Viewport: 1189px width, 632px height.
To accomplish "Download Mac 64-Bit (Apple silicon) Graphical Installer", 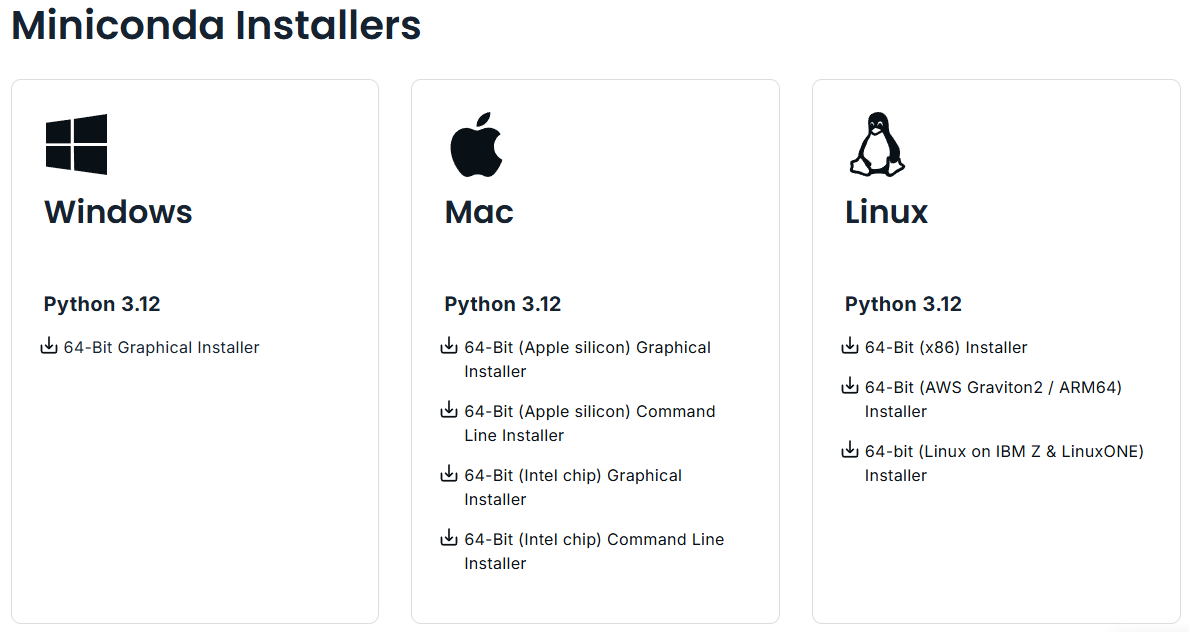I will pyautogui.click(x=587, y=348).
